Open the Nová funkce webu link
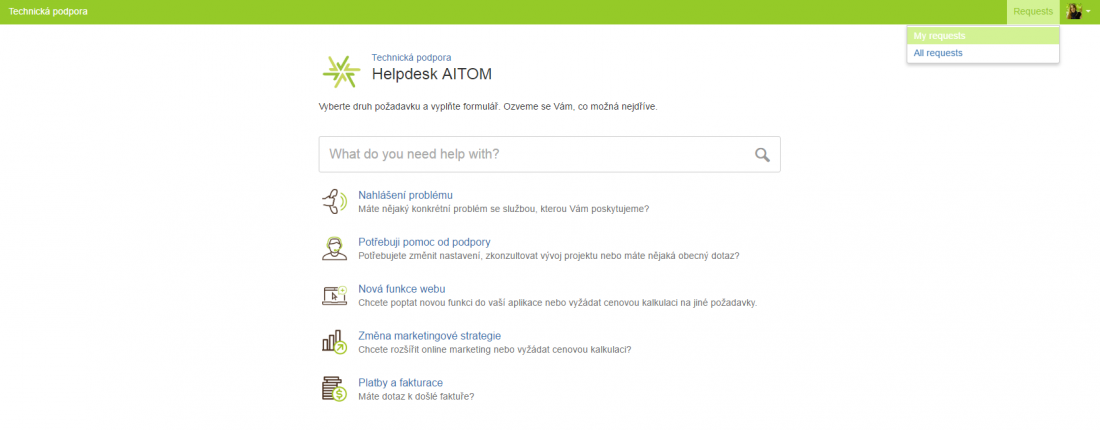 click(402, 289)
